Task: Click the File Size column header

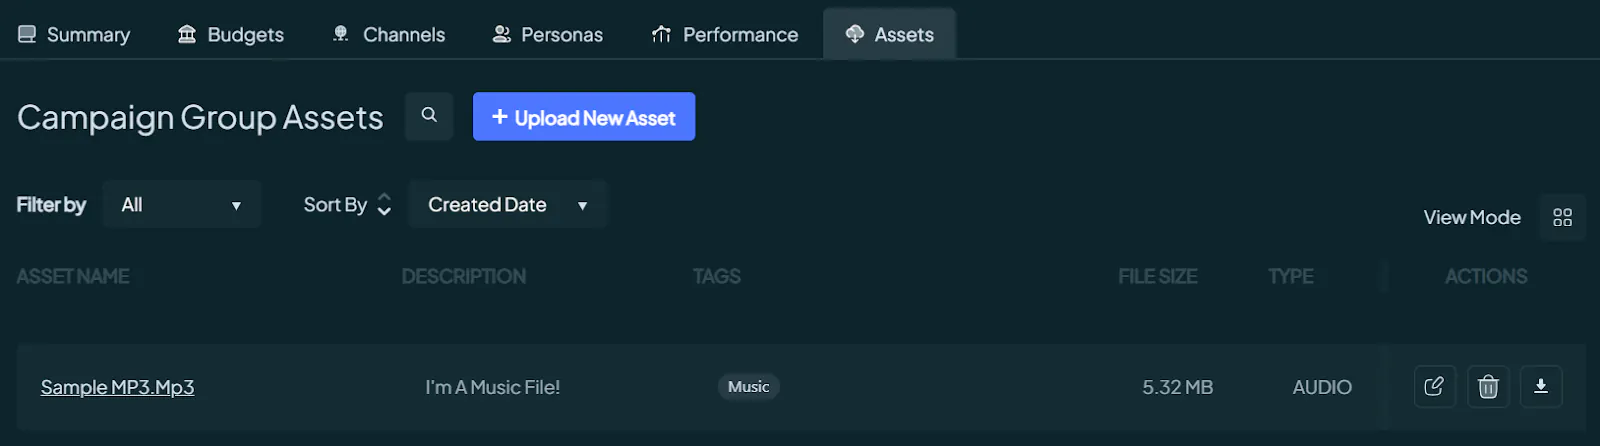Action: [1157, 276]
